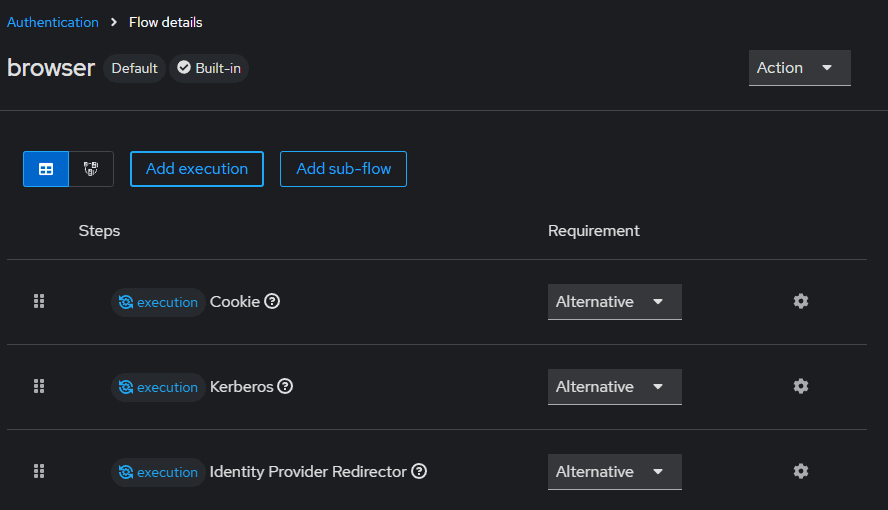Open the Action dropdown menu
888x510 pixels.
click(800, 68)
